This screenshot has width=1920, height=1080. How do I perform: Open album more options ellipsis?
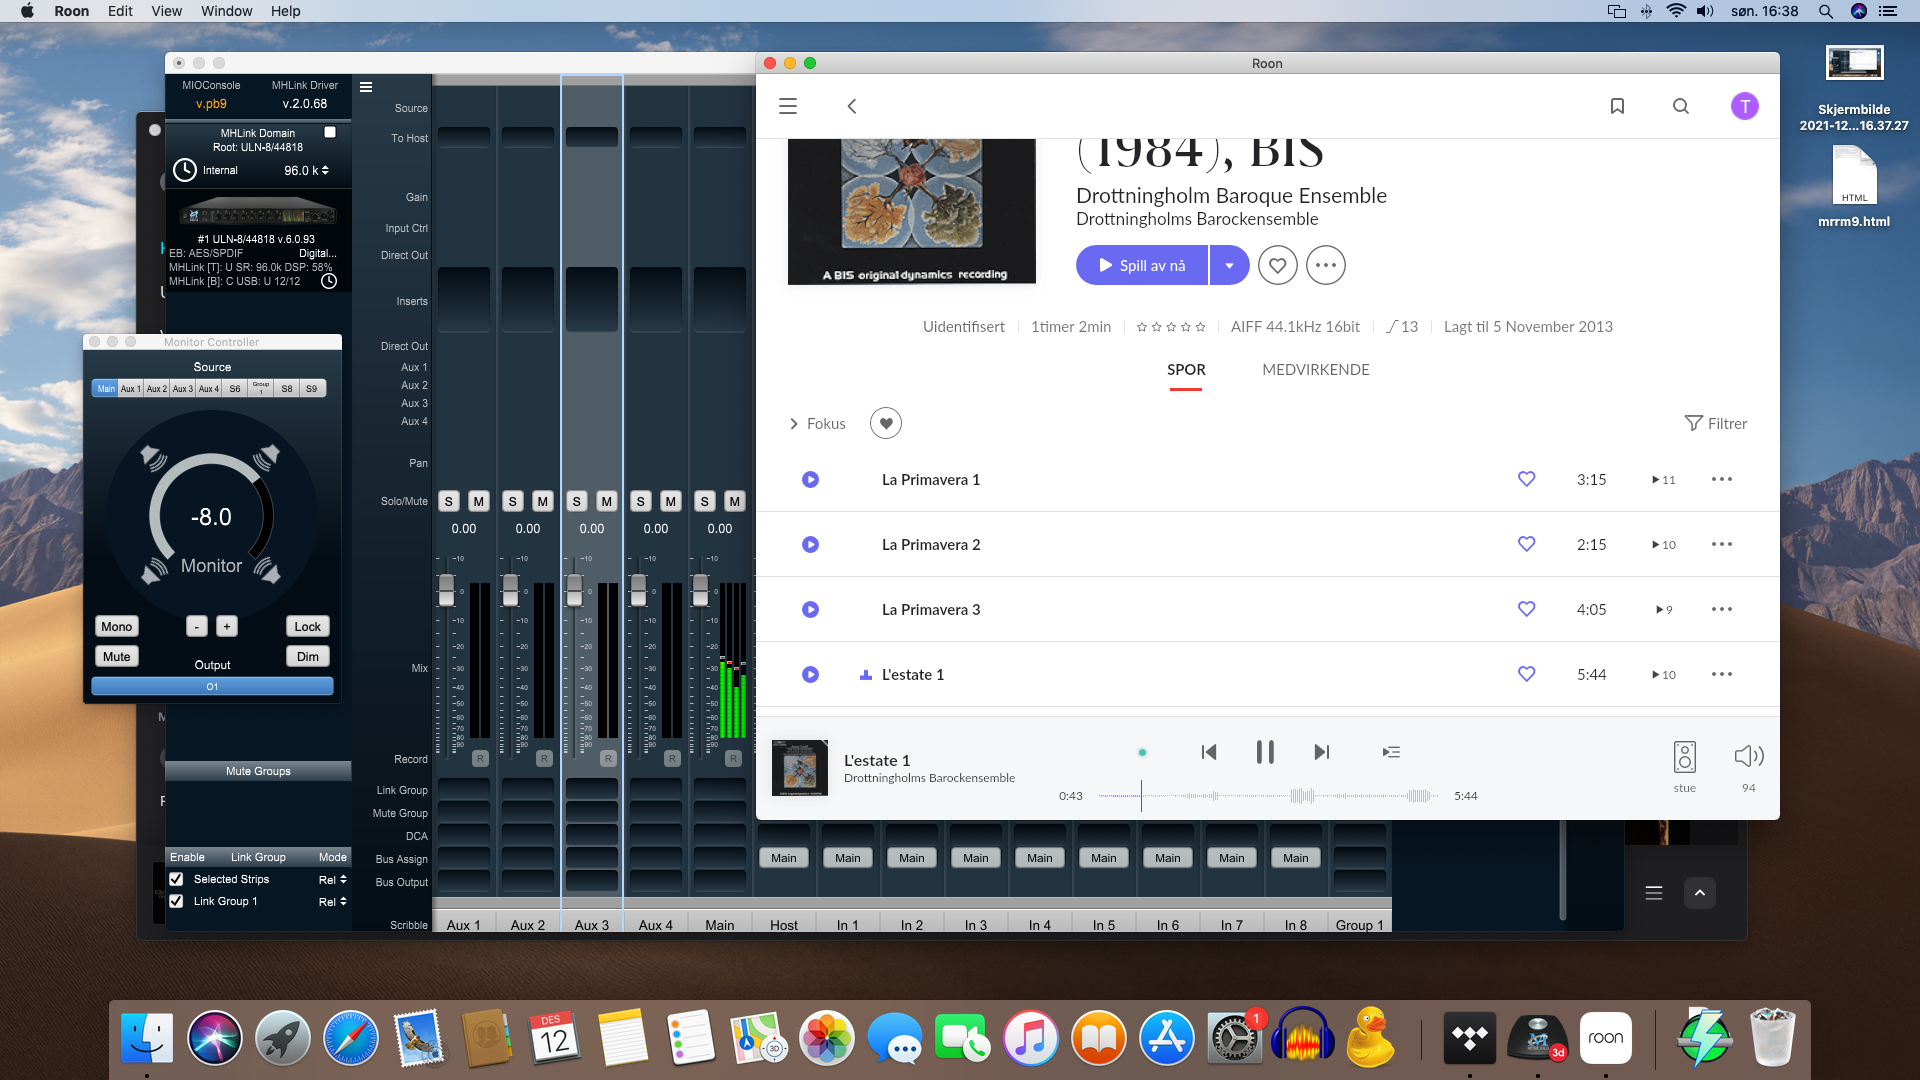(x=1326, y=265)
